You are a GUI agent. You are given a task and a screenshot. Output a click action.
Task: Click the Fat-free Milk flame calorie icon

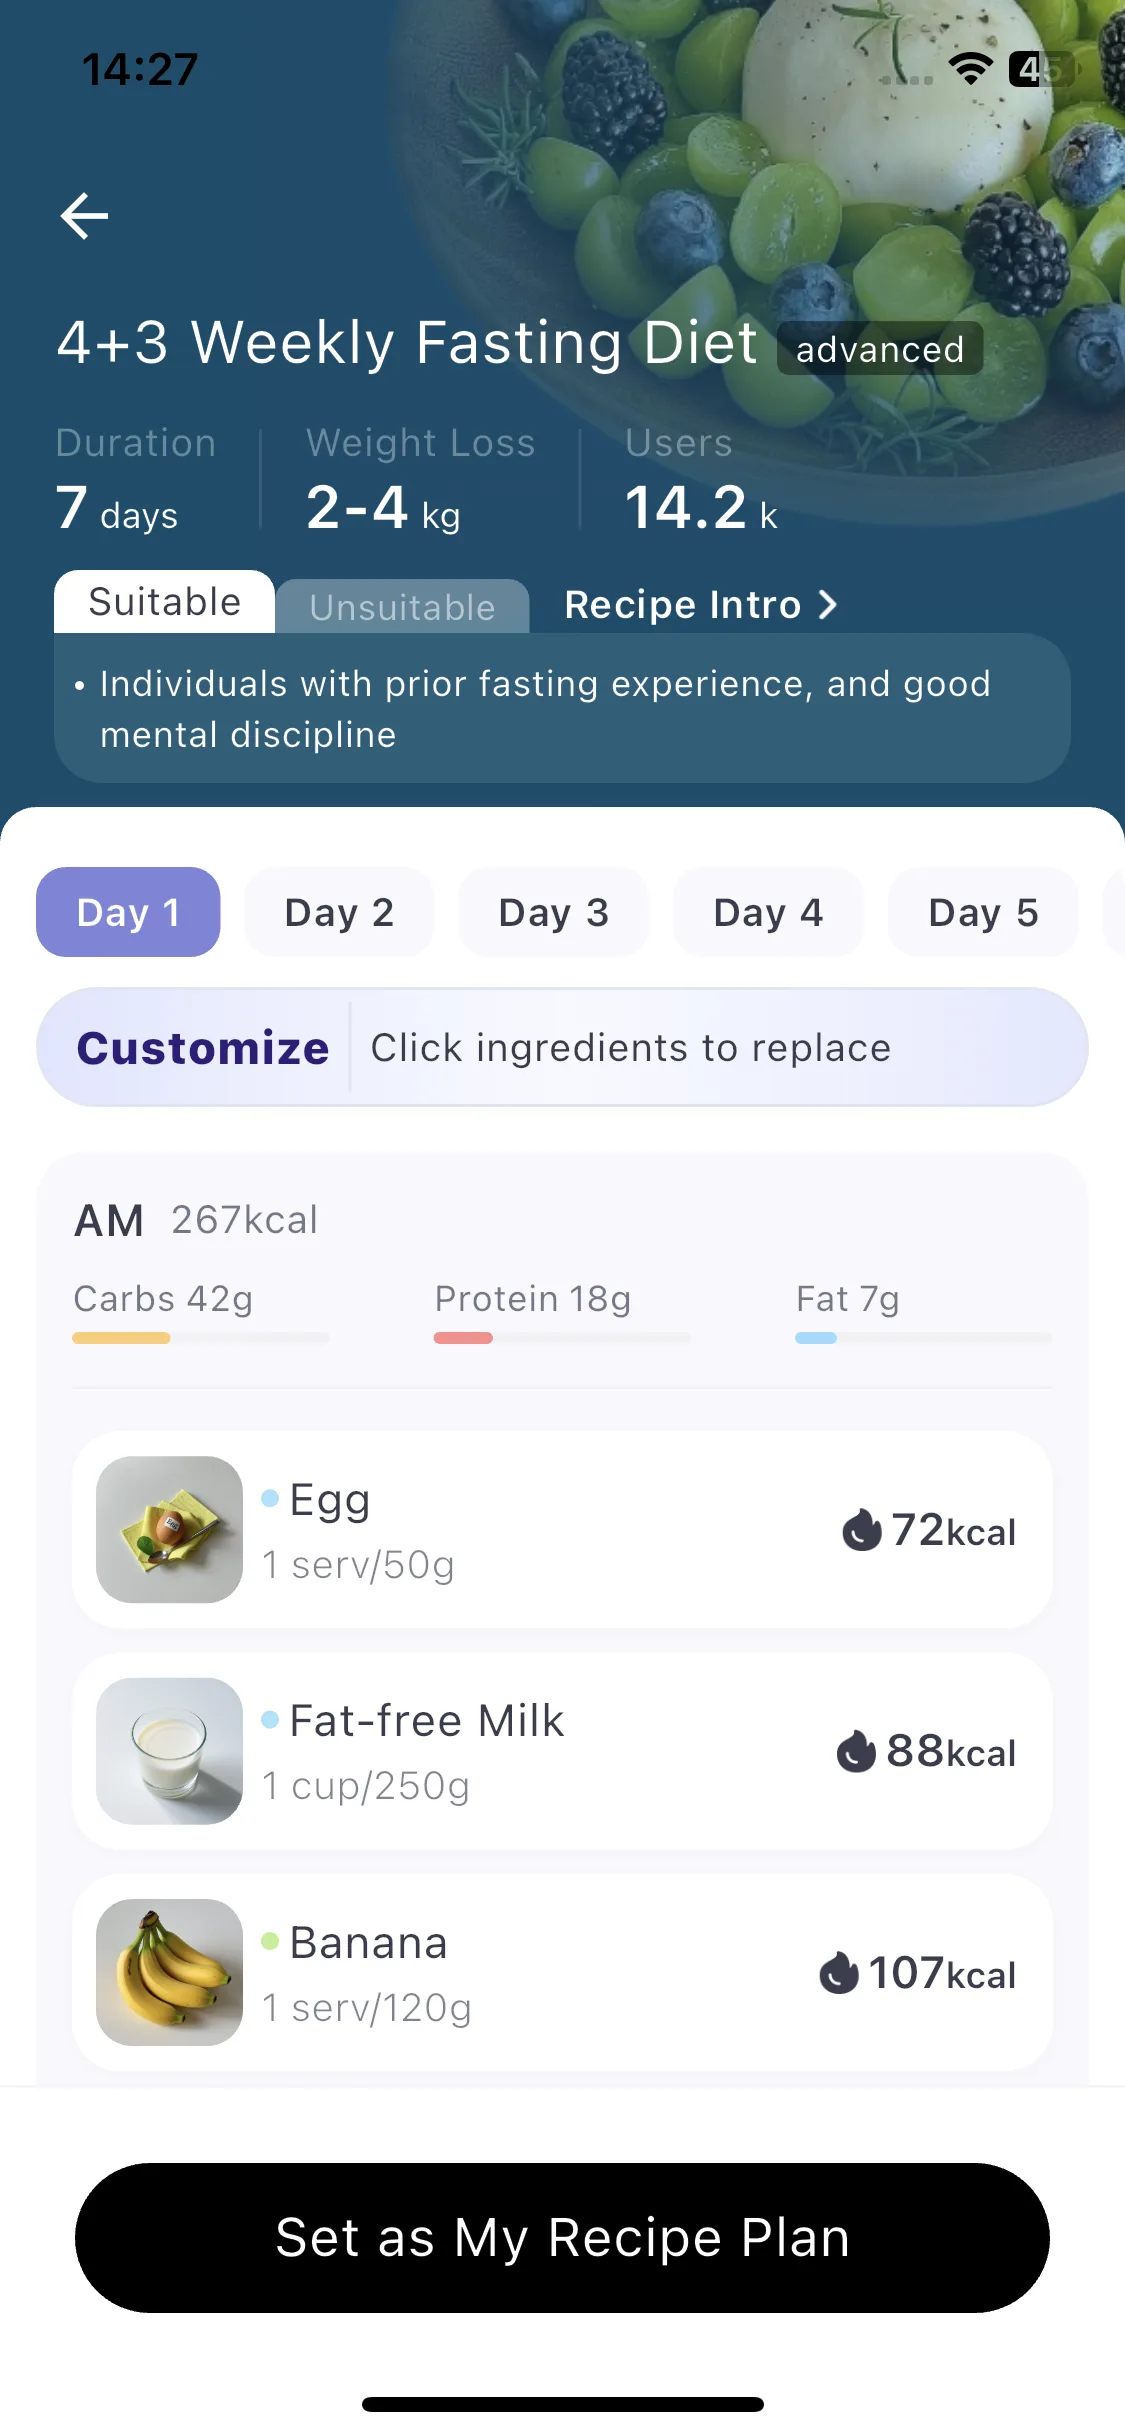click(x=856, y=1751)
